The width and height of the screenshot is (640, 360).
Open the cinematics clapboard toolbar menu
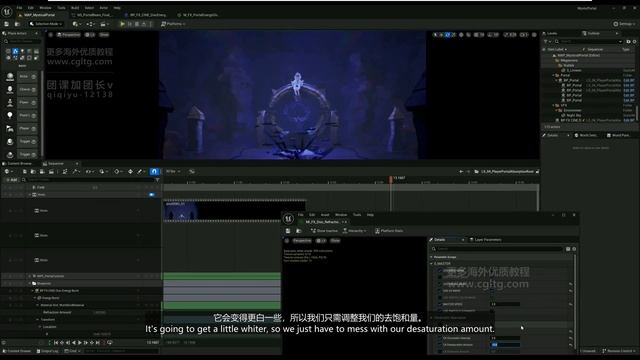[x=104, y=24]
